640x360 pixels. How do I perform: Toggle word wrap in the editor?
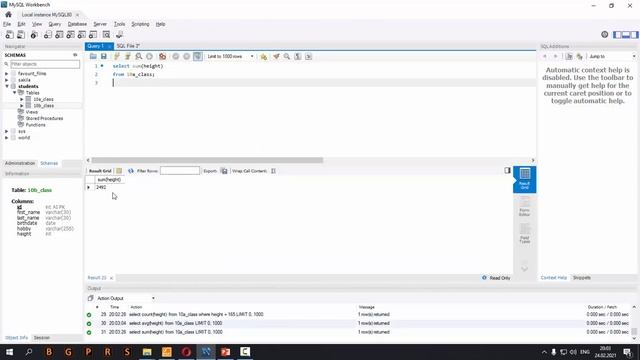click(x=309, y=56)
